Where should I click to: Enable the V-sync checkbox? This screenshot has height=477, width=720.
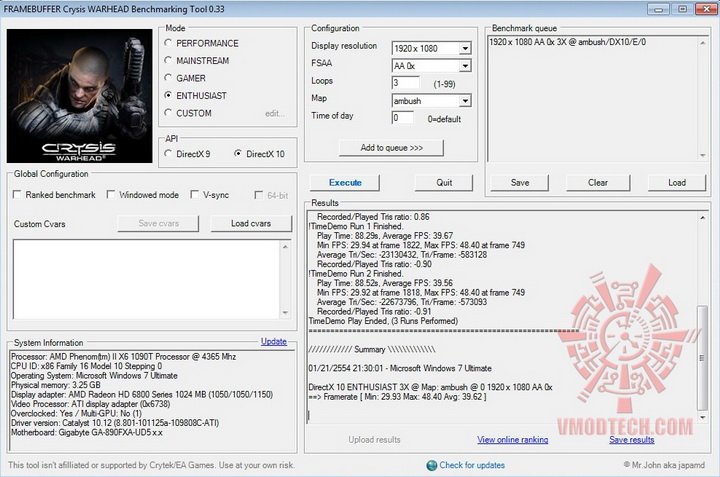tap(195, 195)
